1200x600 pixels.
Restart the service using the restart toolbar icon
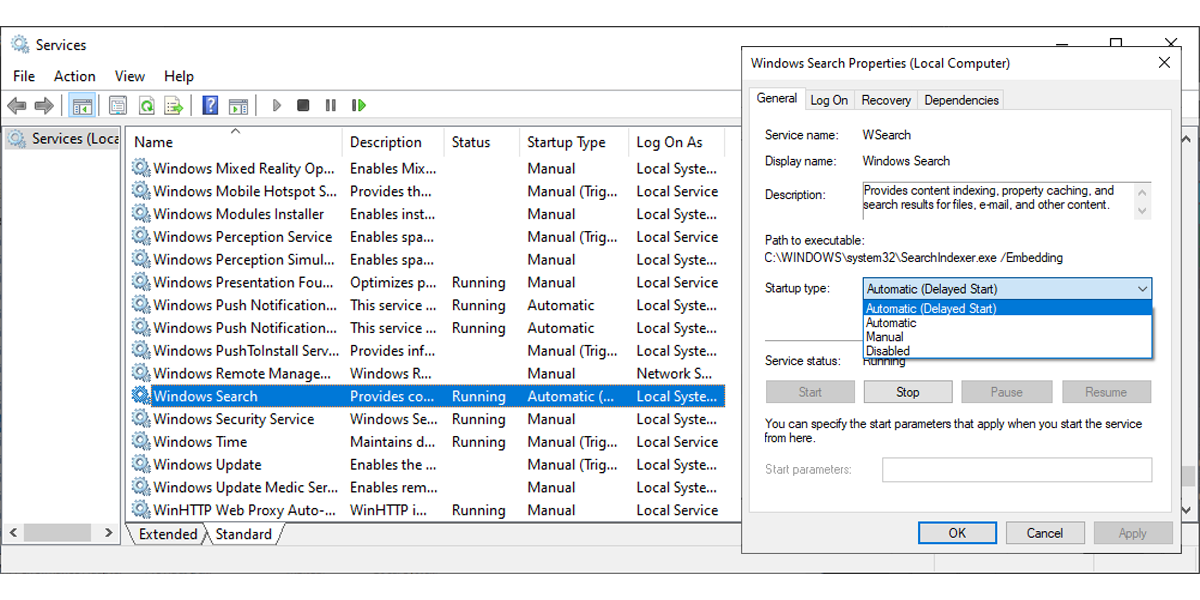point(357,105)
